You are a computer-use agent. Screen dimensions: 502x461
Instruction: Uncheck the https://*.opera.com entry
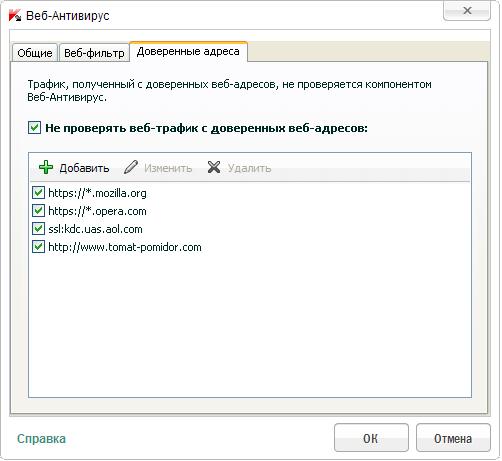[x=38, y=211]
